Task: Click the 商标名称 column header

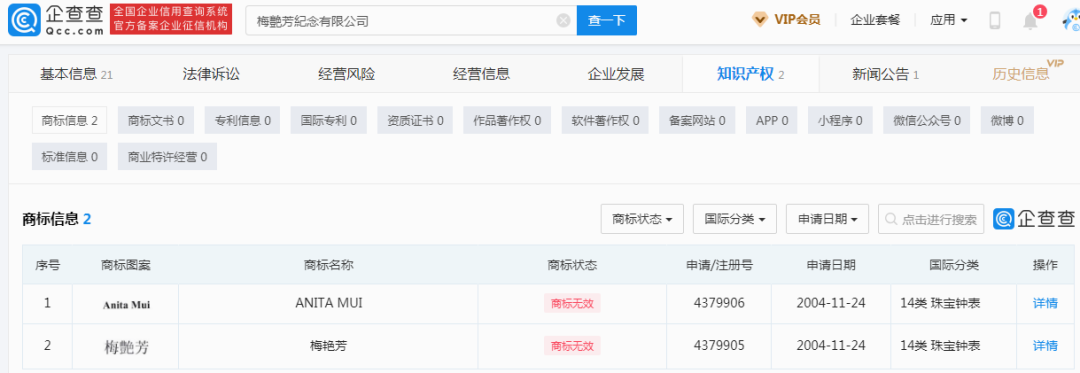Action: [x=329, y=265]
